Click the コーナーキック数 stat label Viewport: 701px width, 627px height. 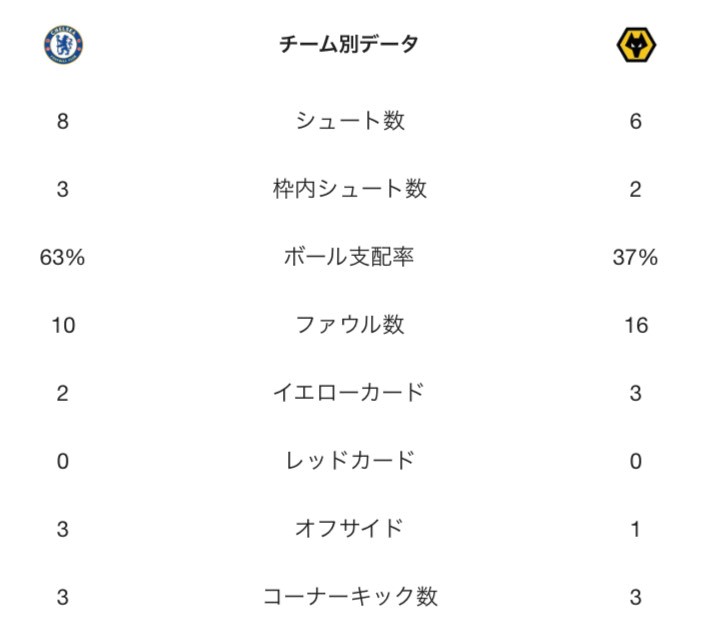pyautogui.click(x=350, y=597)
